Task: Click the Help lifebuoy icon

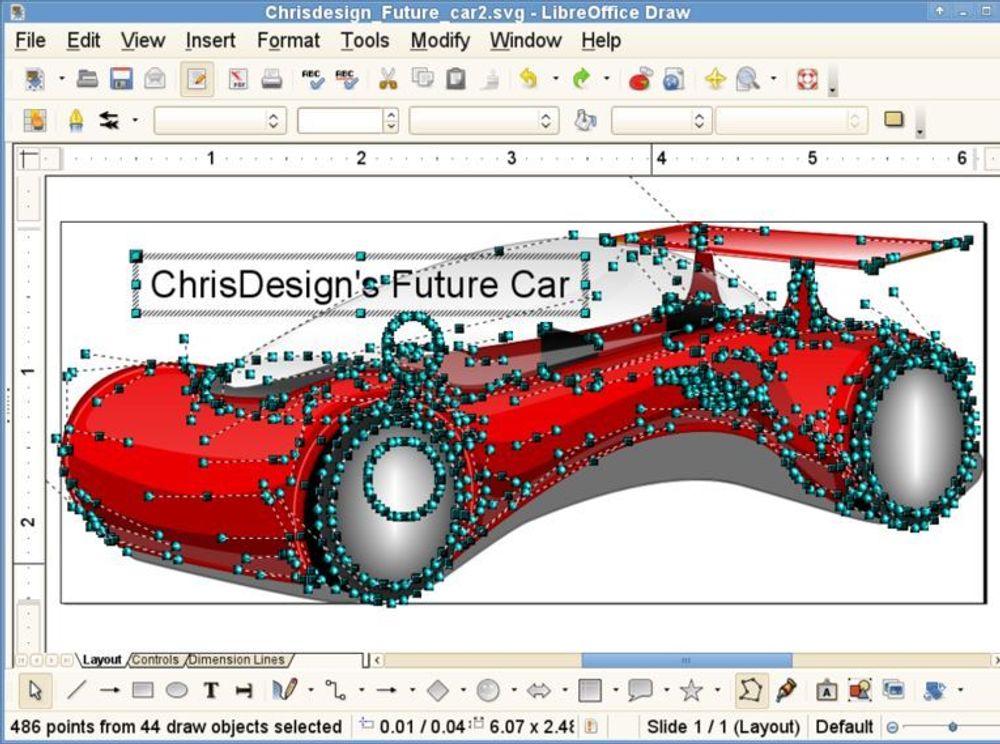Action: coord(807,79)
